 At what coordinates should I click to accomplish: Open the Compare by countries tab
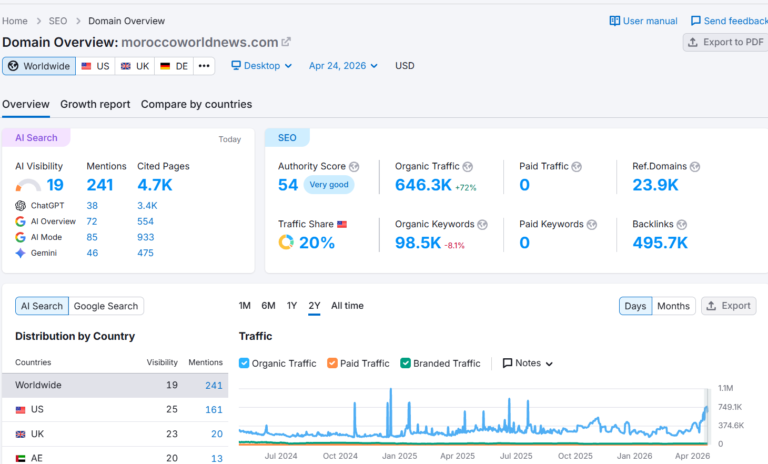point(196,104)
